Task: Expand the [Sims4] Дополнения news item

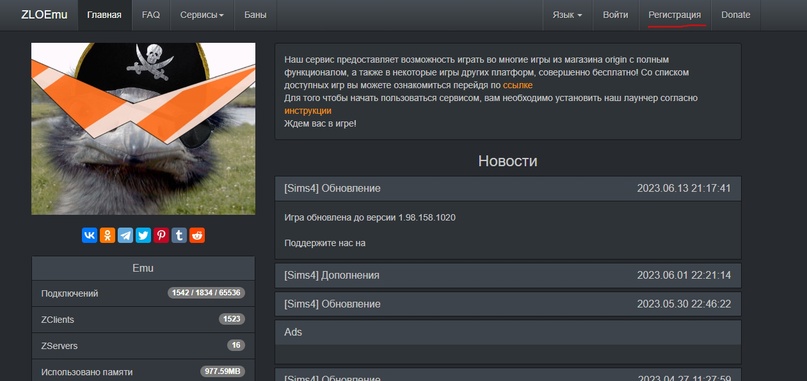Action: 508,275
